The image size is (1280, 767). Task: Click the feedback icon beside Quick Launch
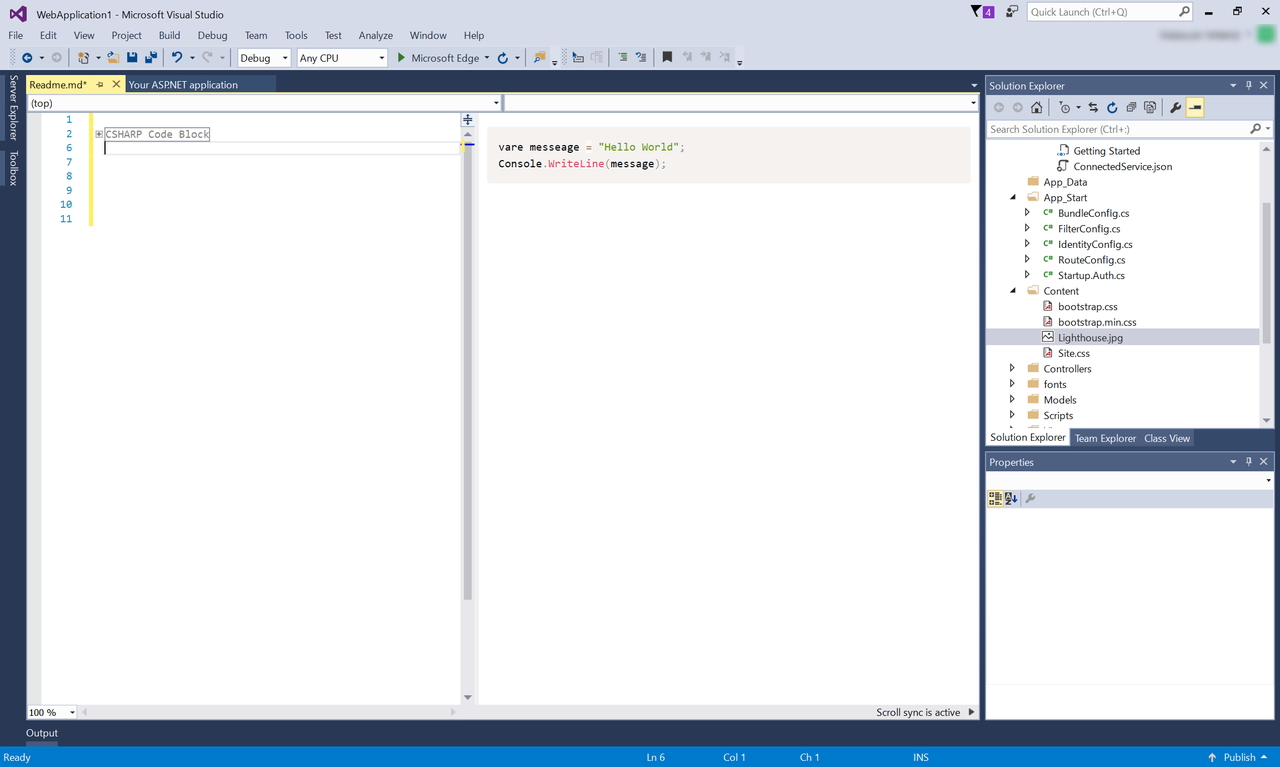1012,12
